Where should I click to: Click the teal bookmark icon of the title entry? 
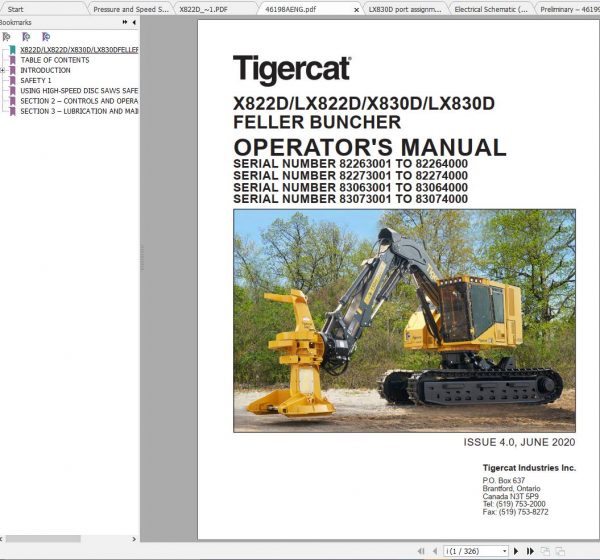click(13, 50)
